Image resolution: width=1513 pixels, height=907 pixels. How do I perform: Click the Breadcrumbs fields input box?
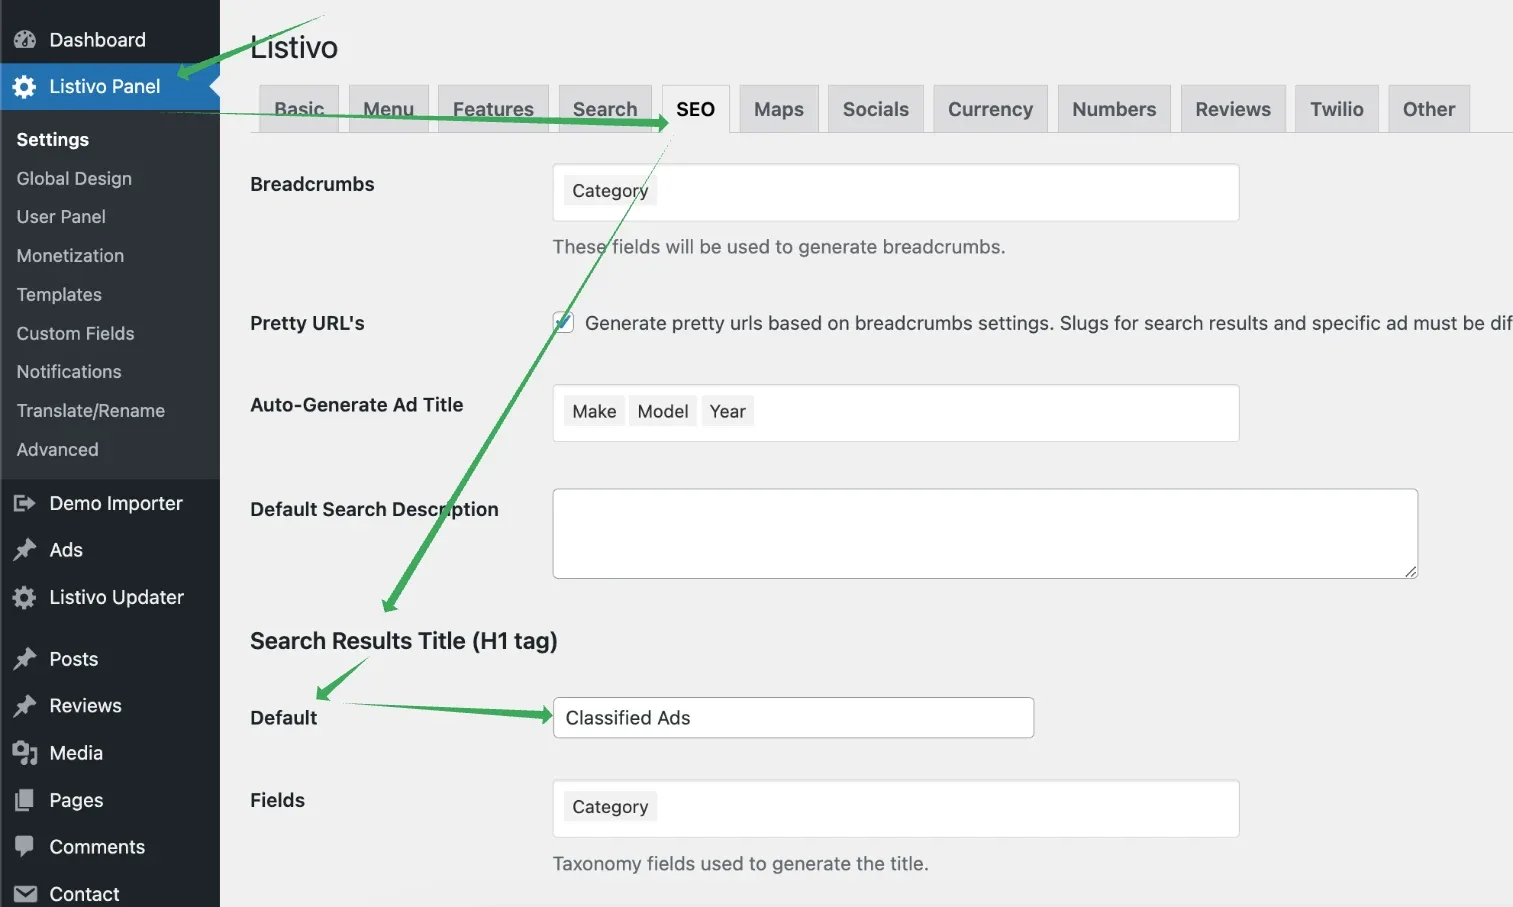(896, 192)
